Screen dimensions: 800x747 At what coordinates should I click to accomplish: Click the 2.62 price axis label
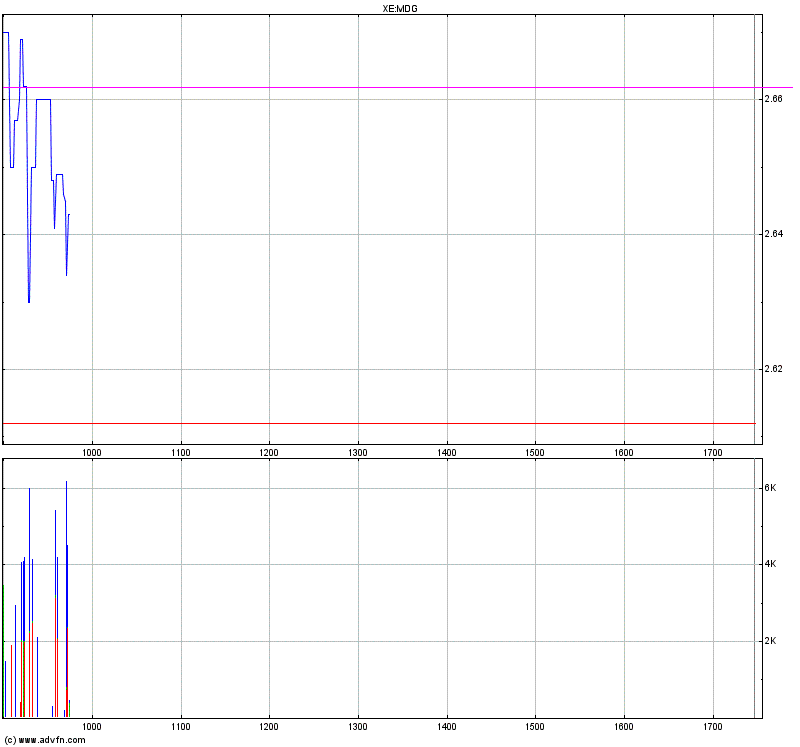coord(772,369)
